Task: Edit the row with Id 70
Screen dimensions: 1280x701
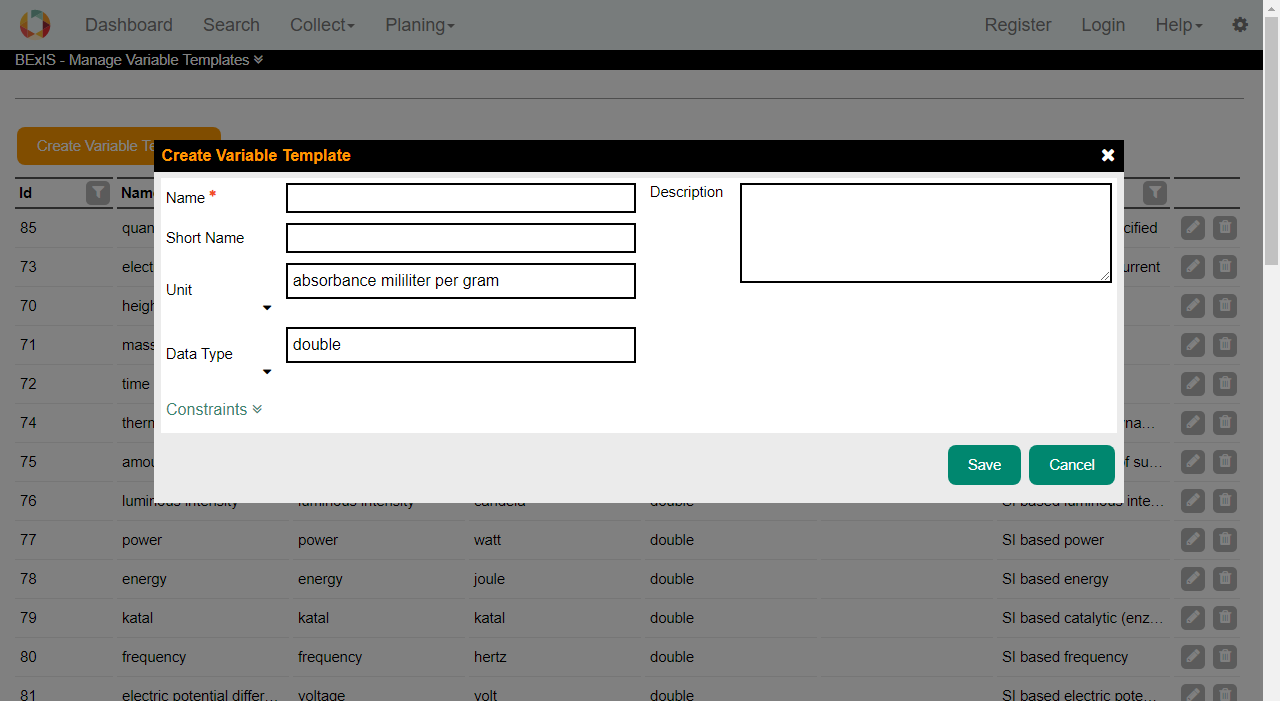Action: coord(1192,306)
